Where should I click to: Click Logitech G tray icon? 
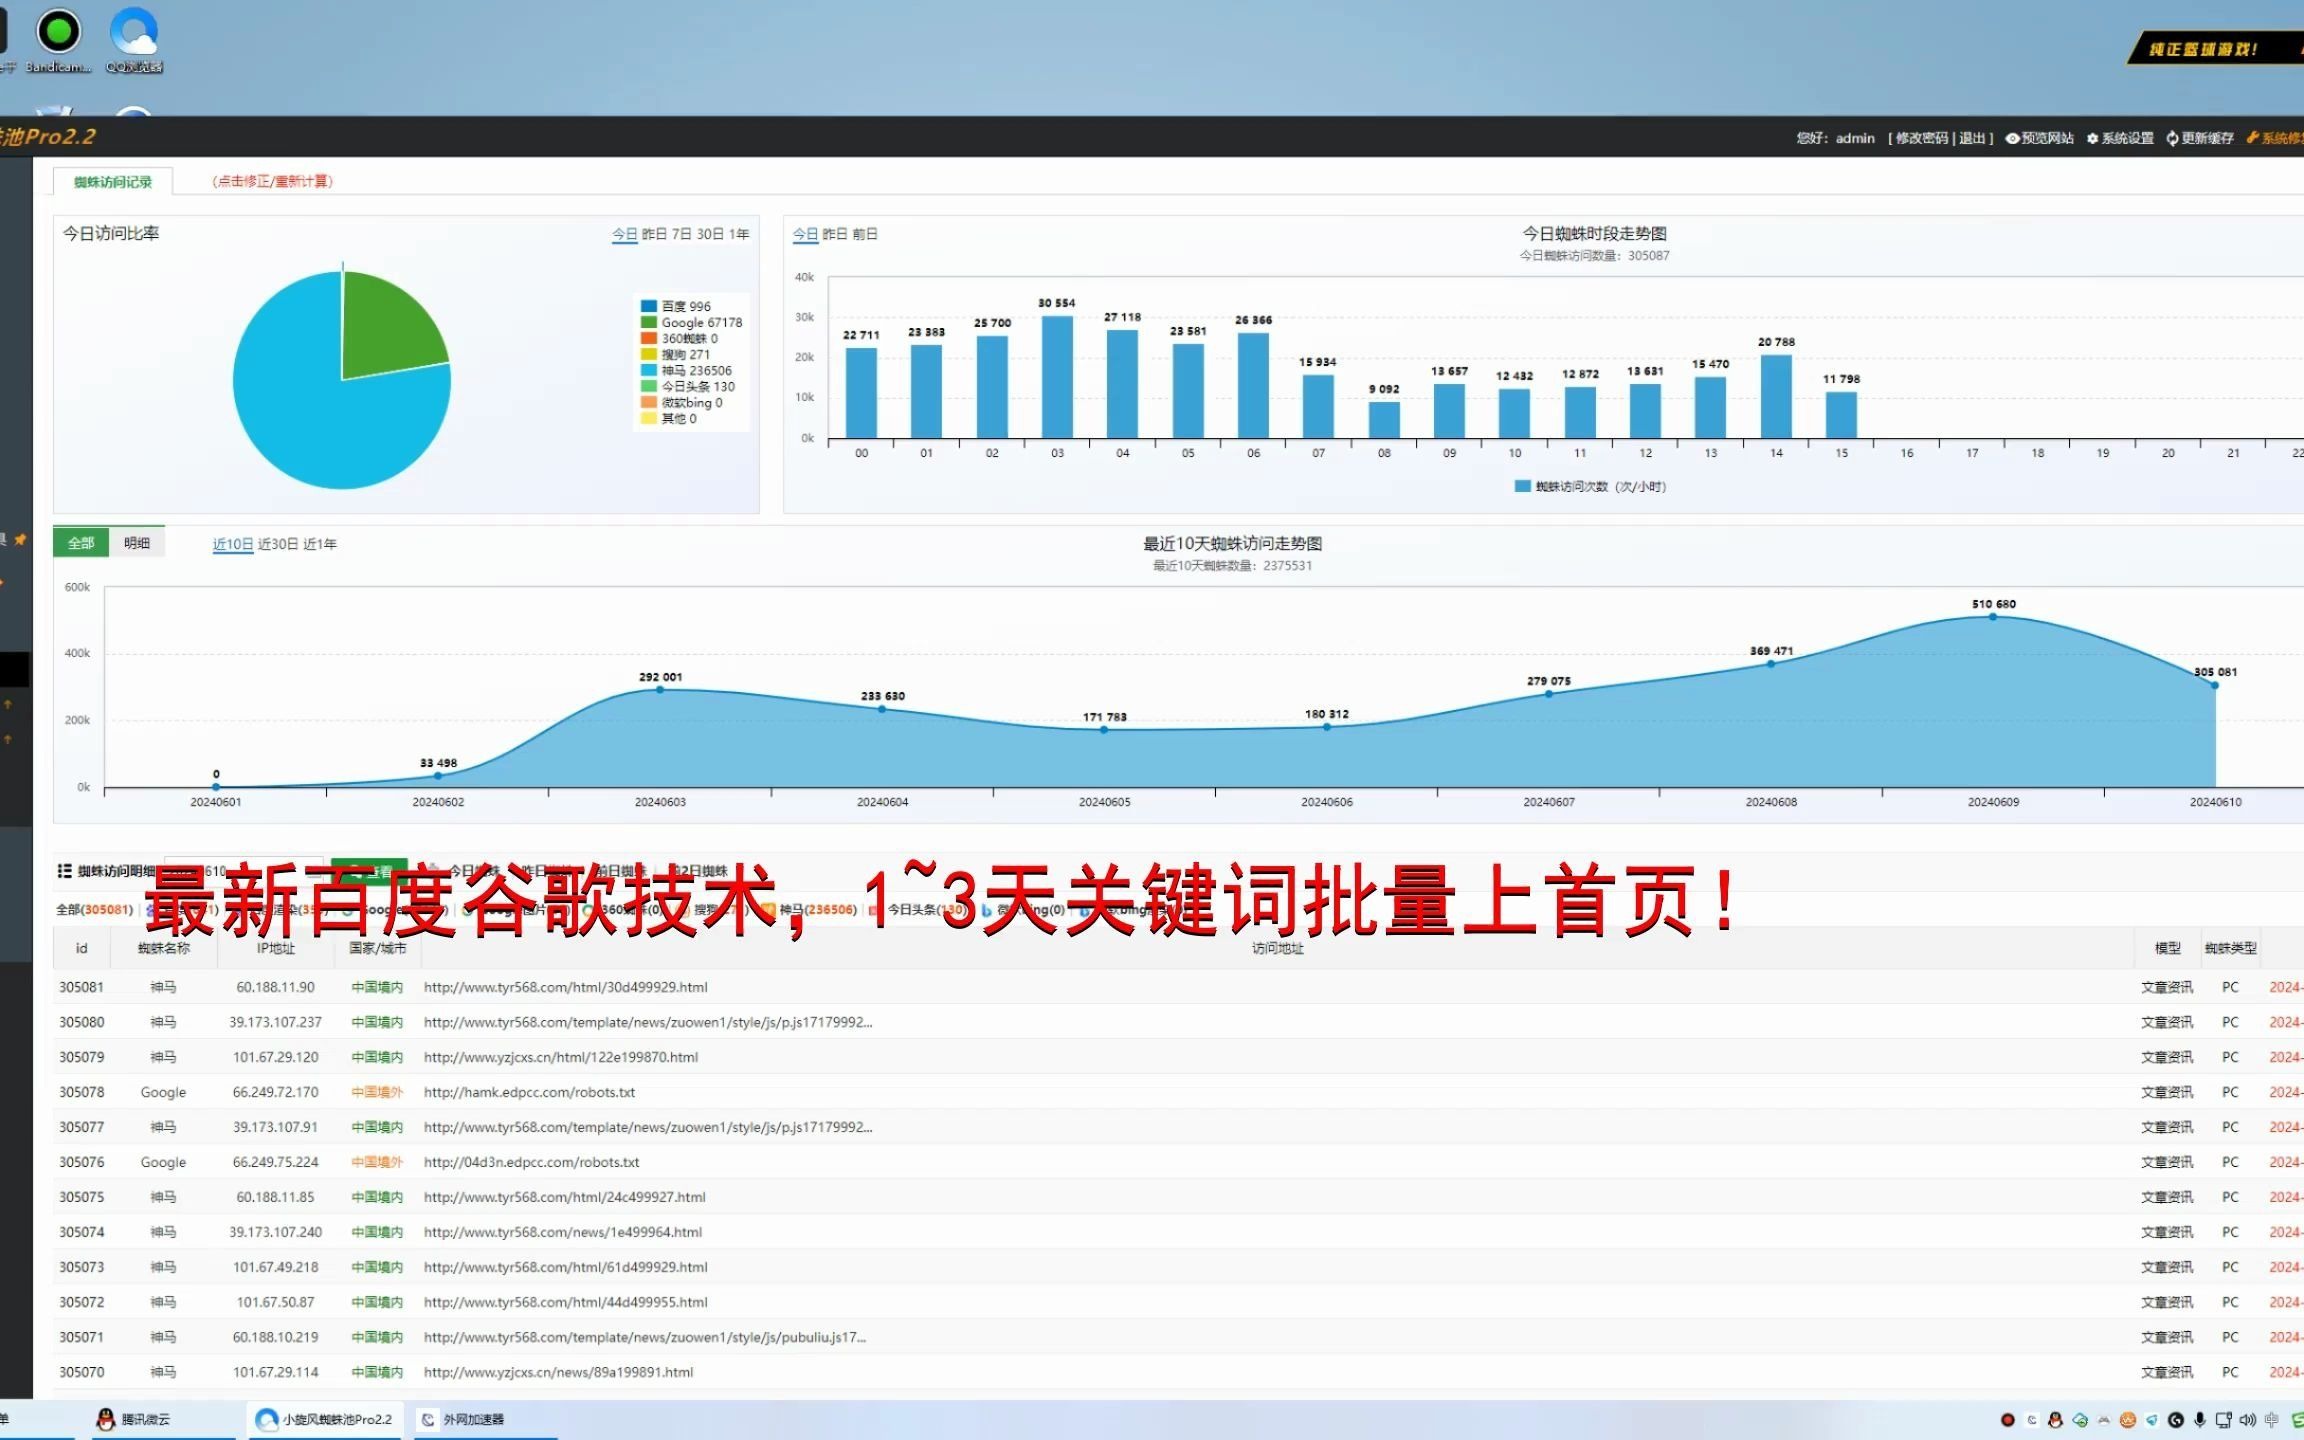(x=2175, y=1420)
